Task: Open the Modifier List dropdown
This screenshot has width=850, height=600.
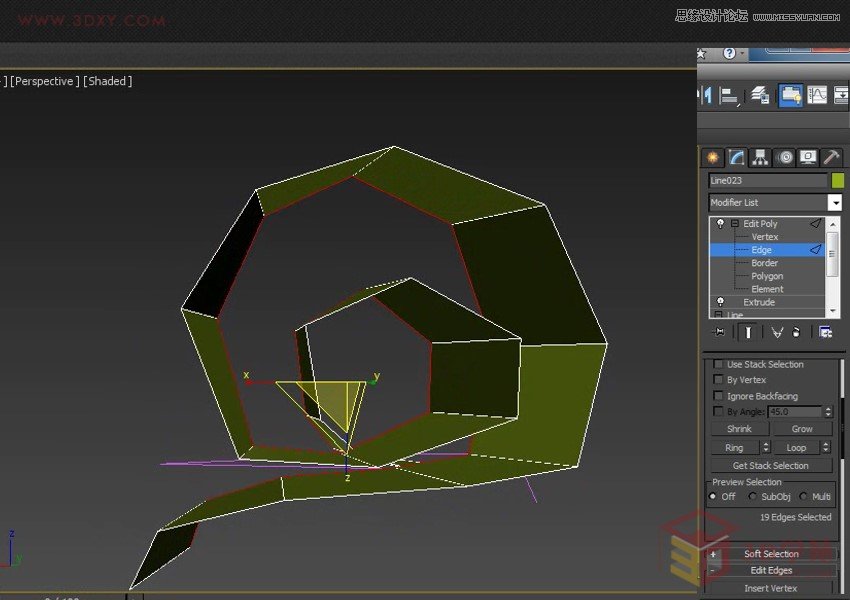Action: [x=836, y=202]
